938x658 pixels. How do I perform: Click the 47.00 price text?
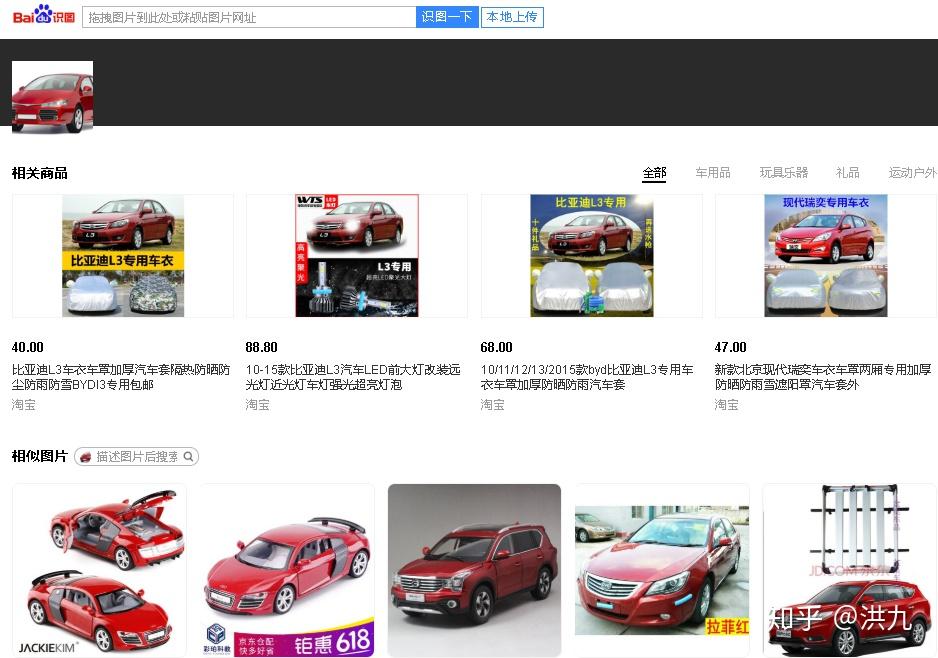[730, 348]
